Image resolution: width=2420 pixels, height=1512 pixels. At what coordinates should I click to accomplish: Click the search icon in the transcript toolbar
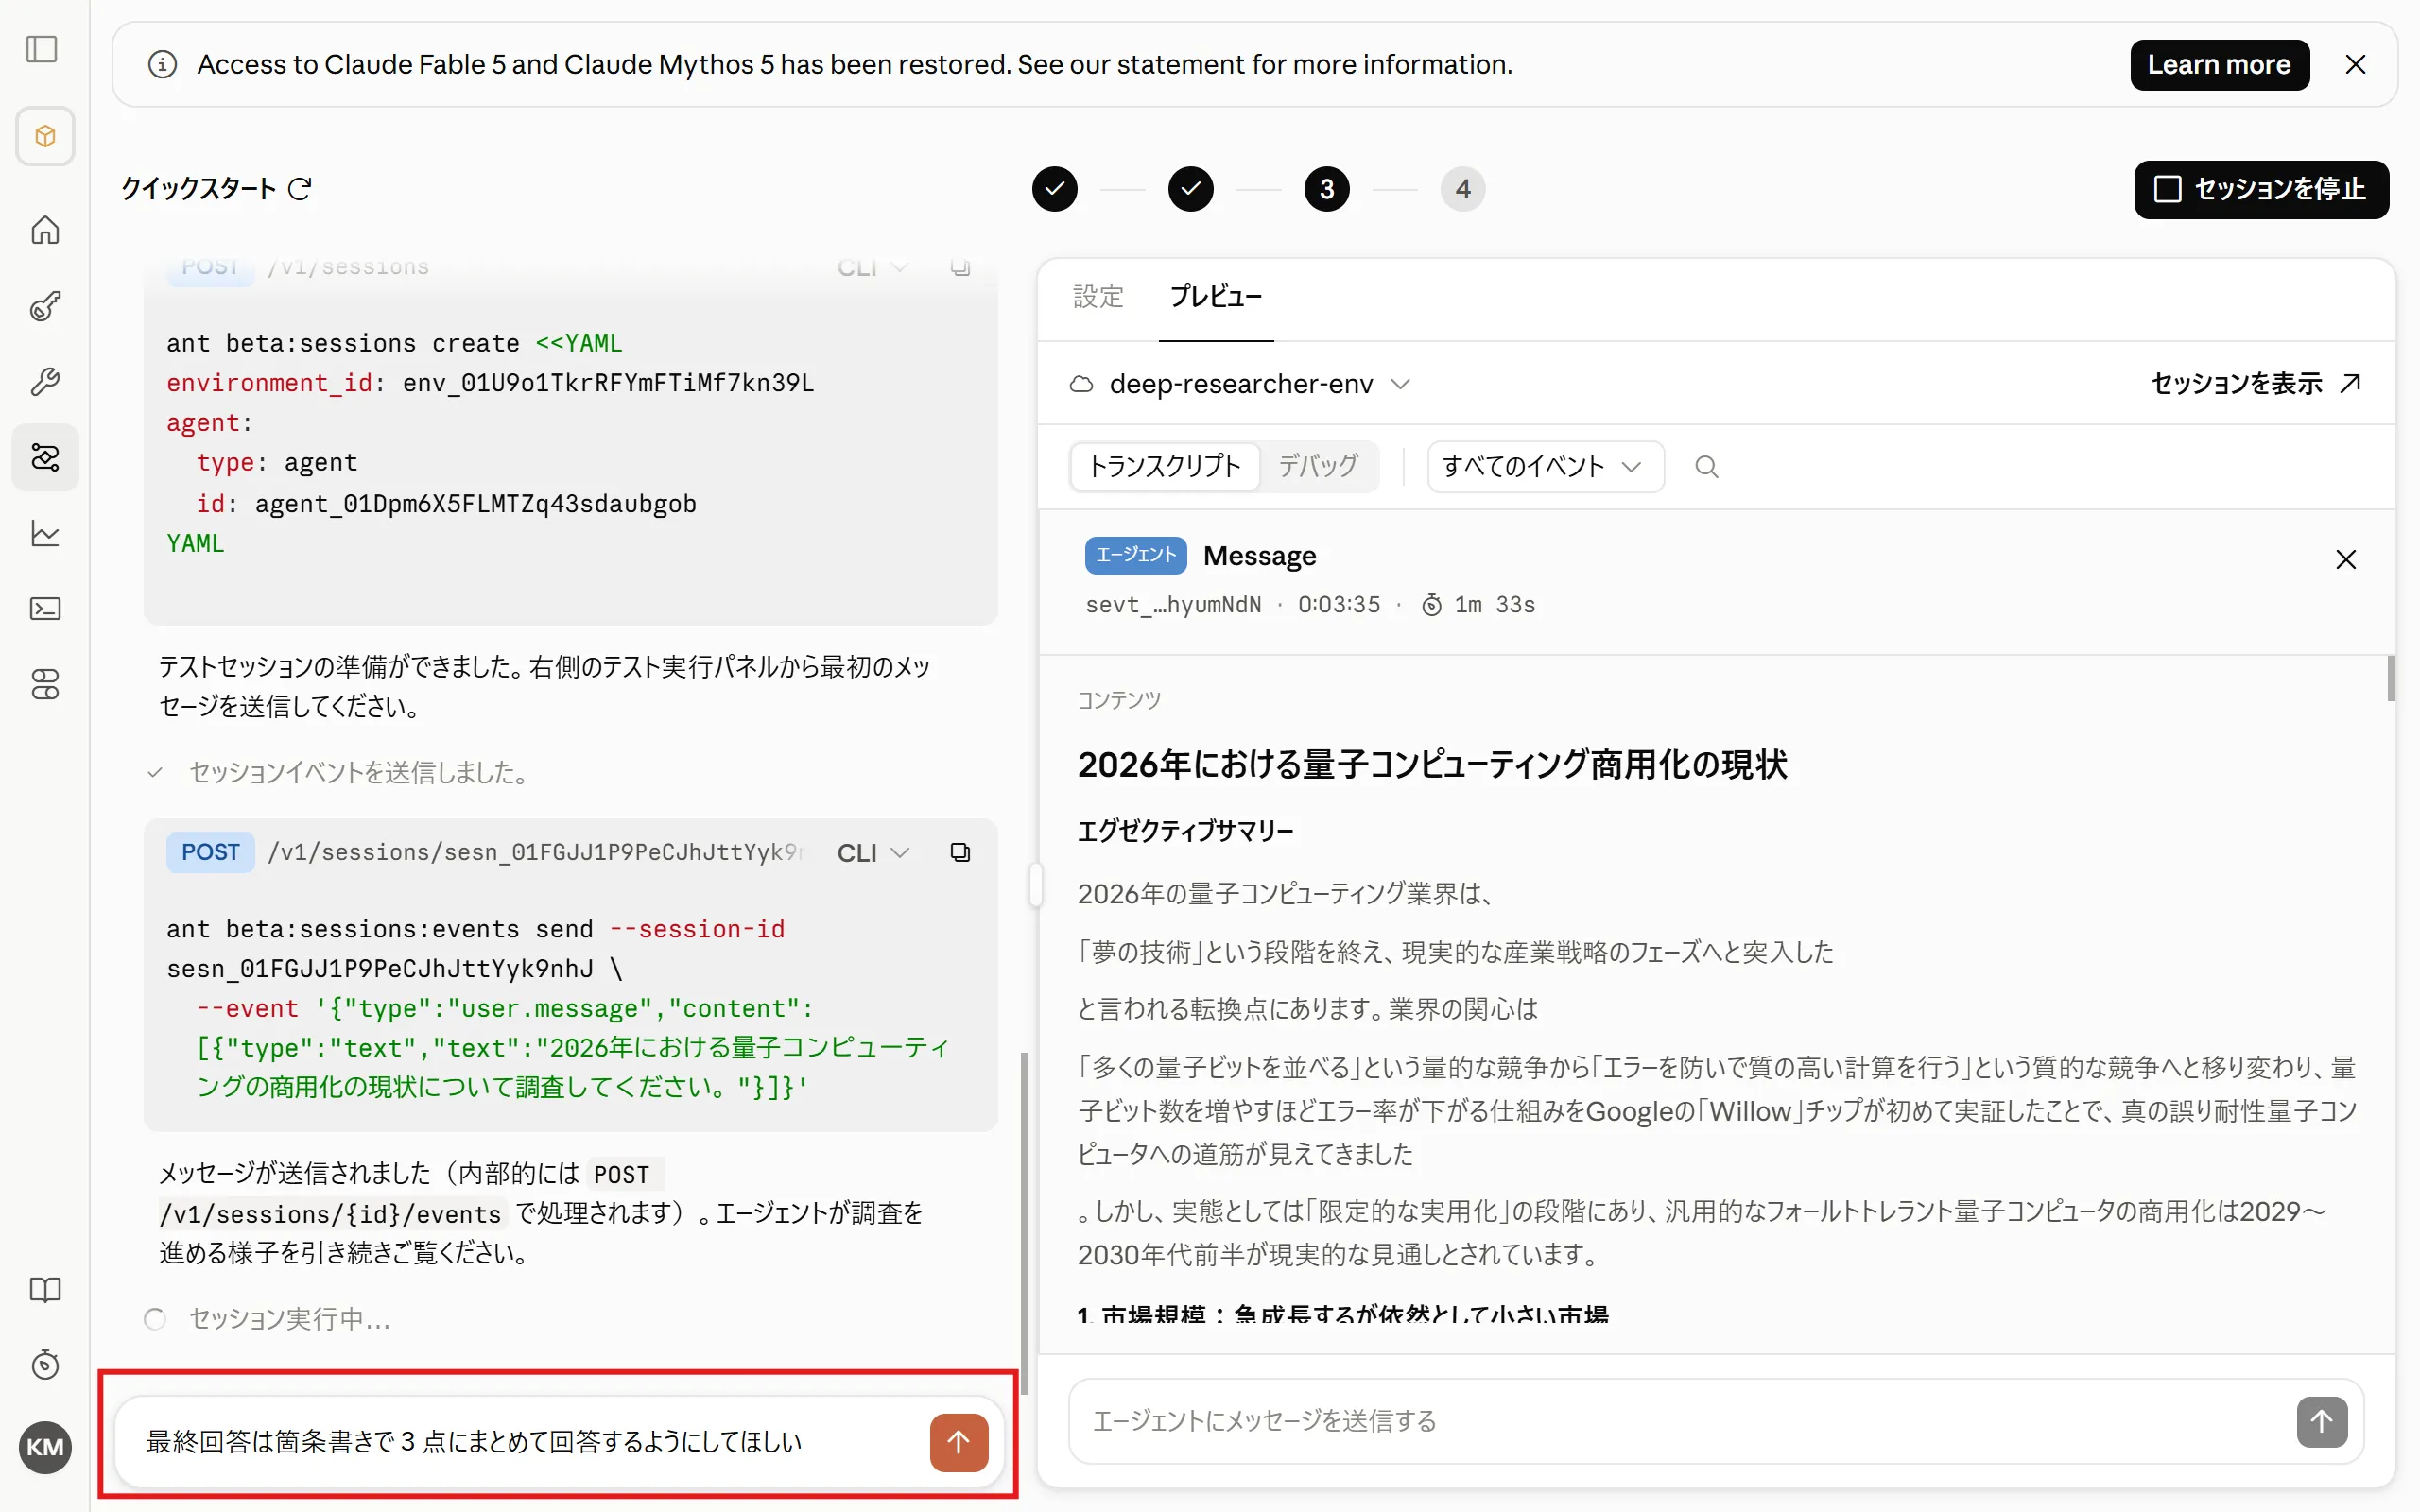(1706, 467)
